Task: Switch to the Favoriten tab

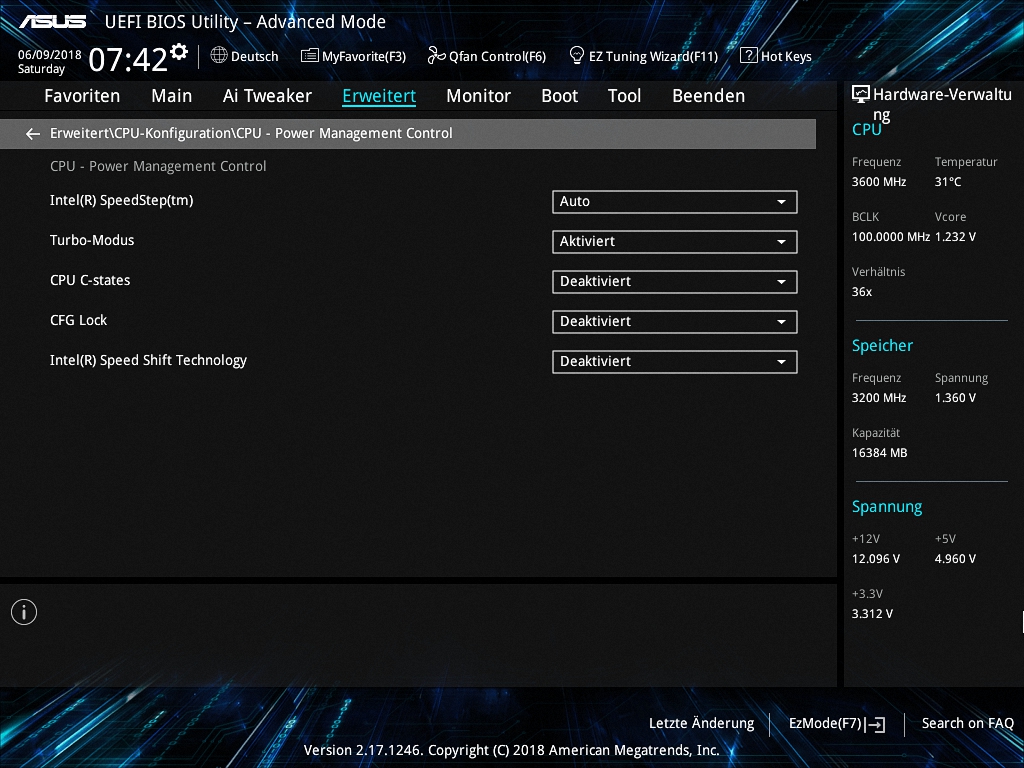Action: (82, 96)
